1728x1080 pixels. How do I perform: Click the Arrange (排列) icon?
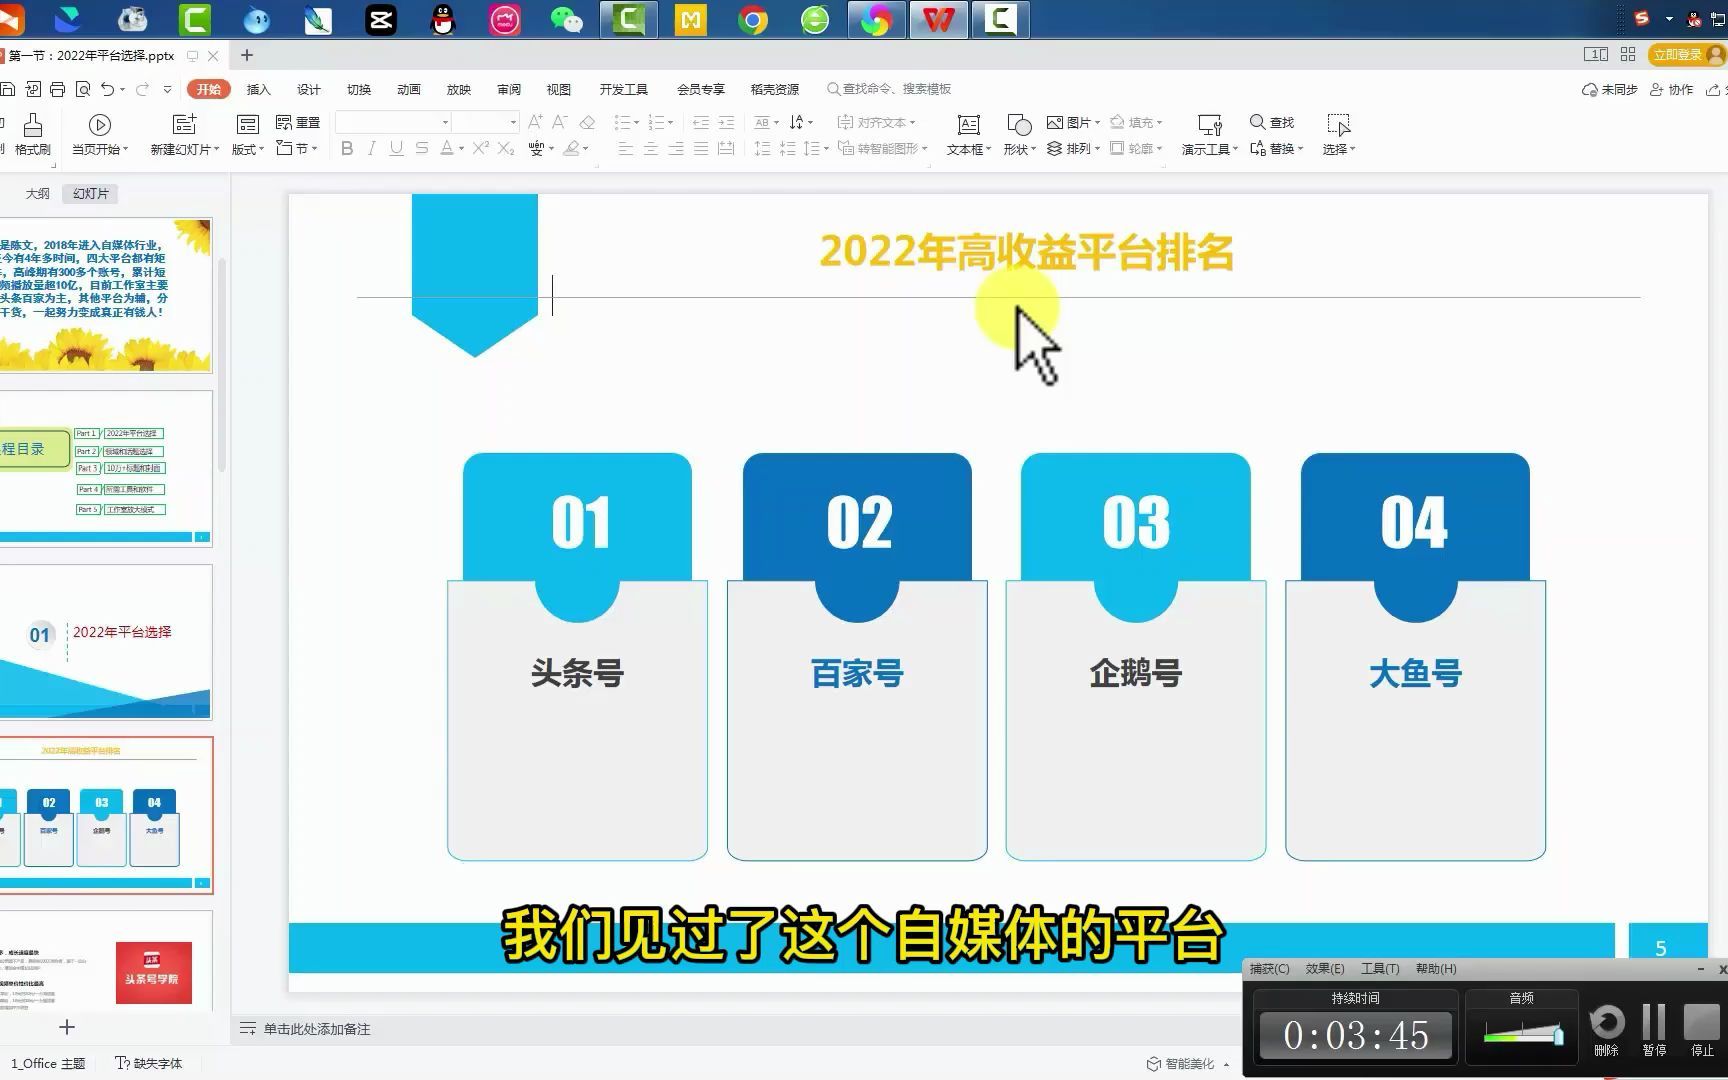pyautogui.click(x=1054, y=148)
